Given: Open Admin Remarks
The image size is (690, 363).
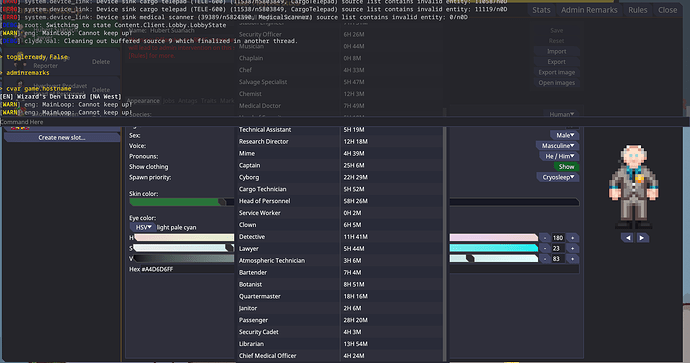Looking at the screenshot, I should (x=589, y=10).
